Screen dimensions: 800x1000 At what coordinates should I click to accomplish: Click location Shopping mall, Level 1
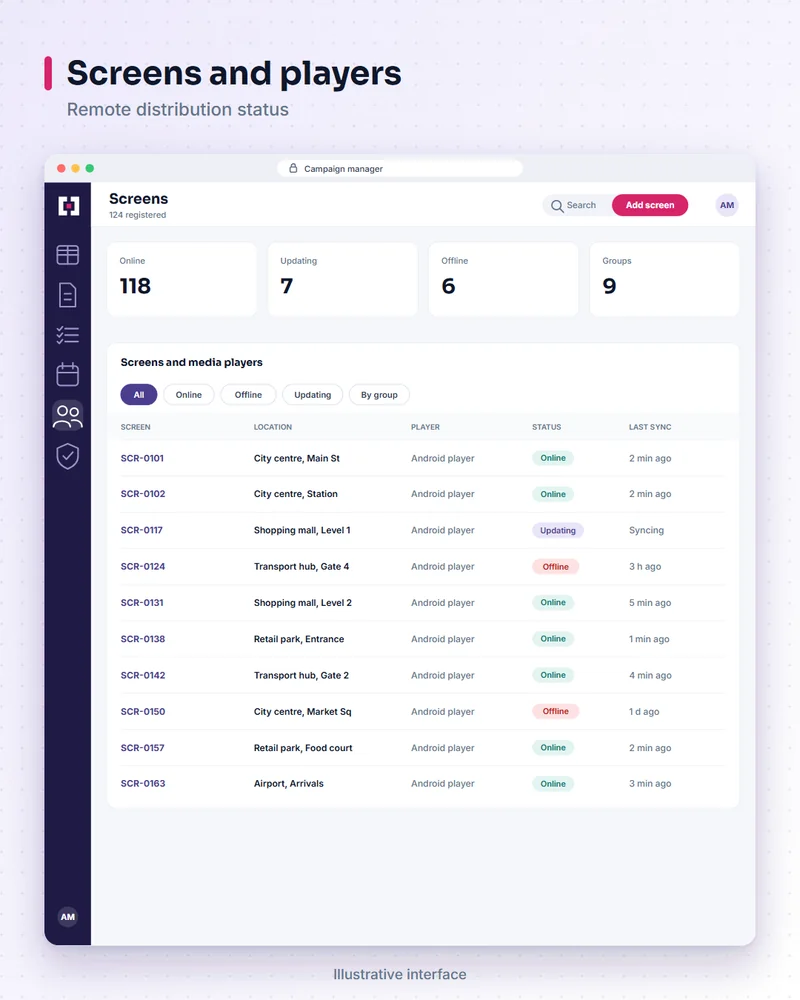pos(302,530)
